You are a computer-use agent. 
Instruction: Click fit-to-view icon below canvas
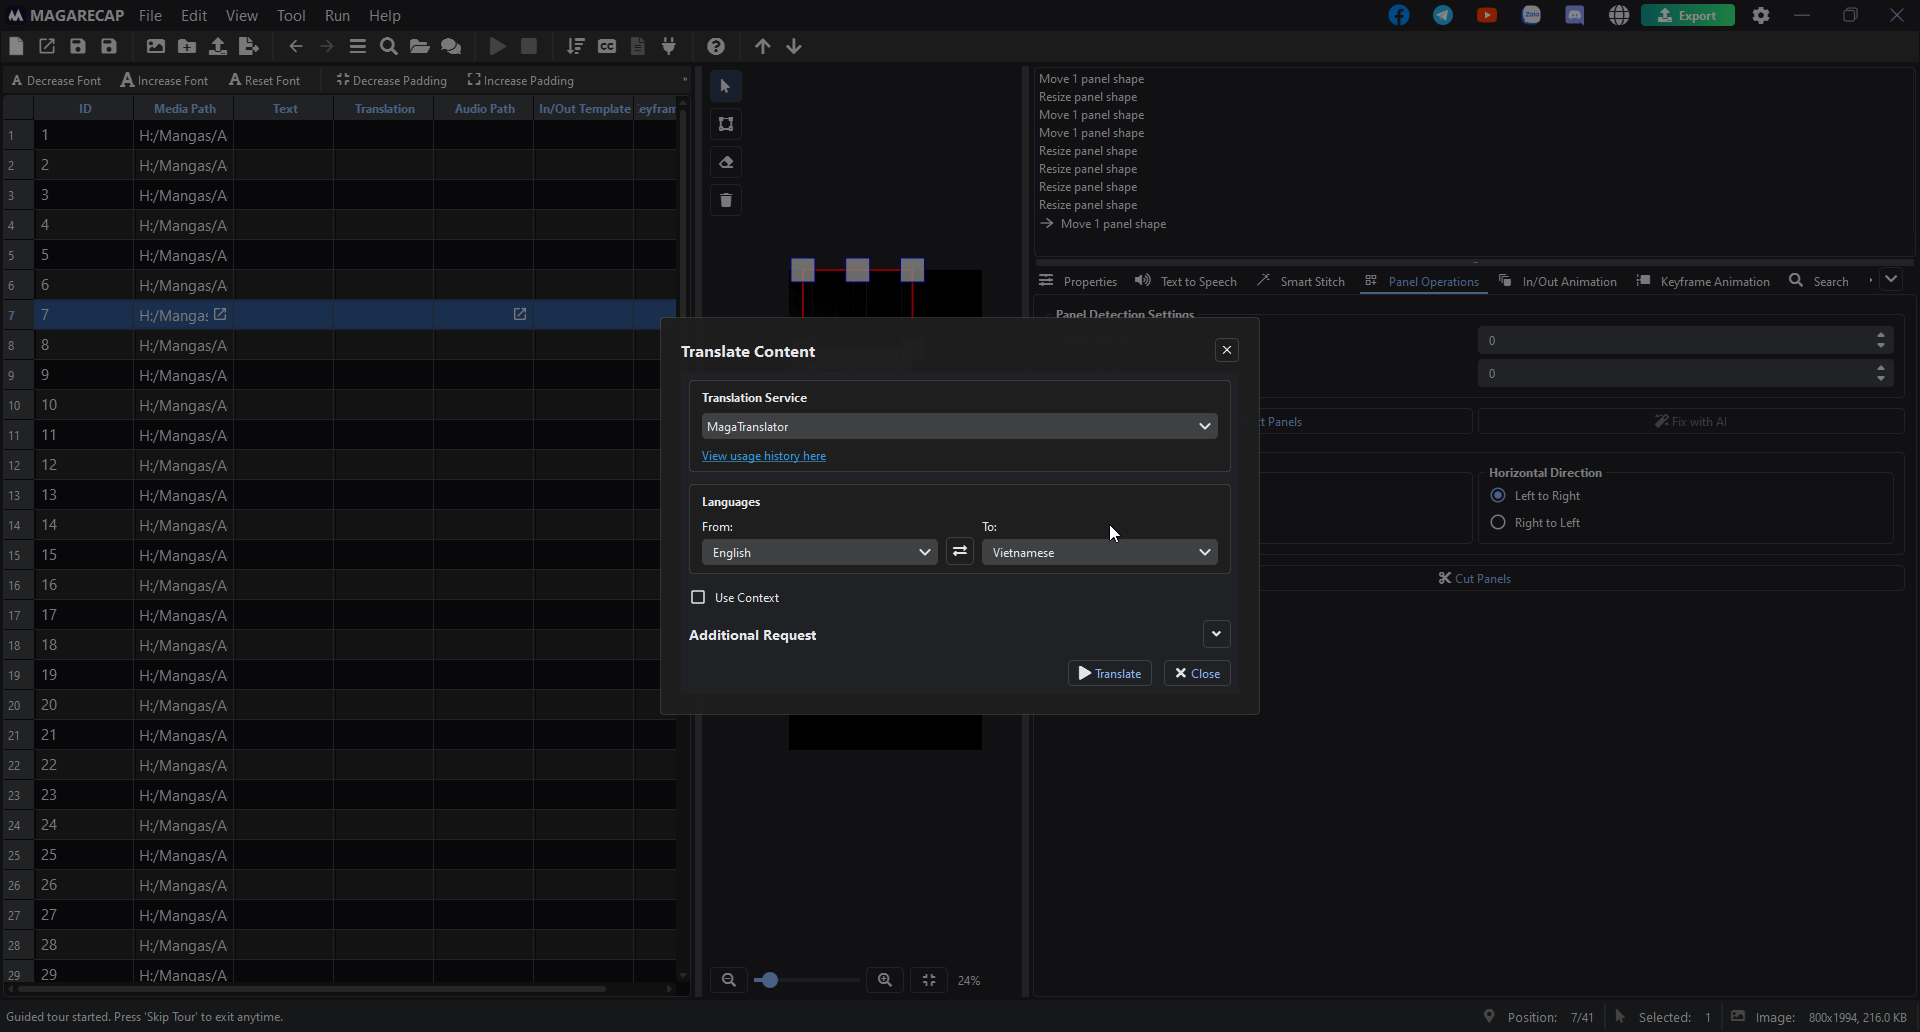click(929, 980)
